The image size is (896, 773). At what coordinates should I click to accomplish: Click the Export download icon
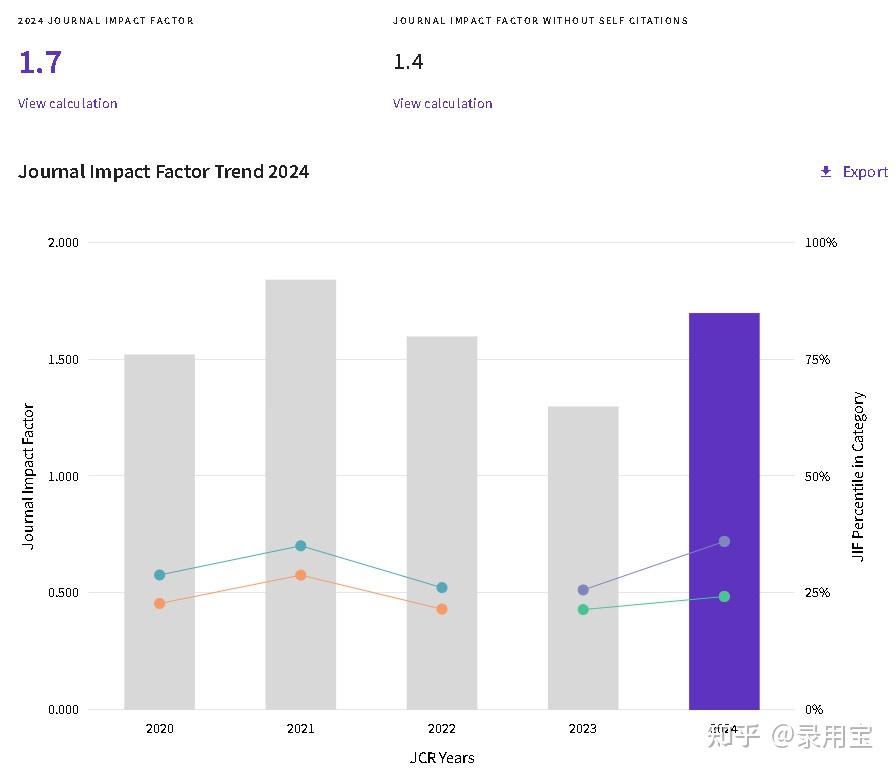(826, 171)
